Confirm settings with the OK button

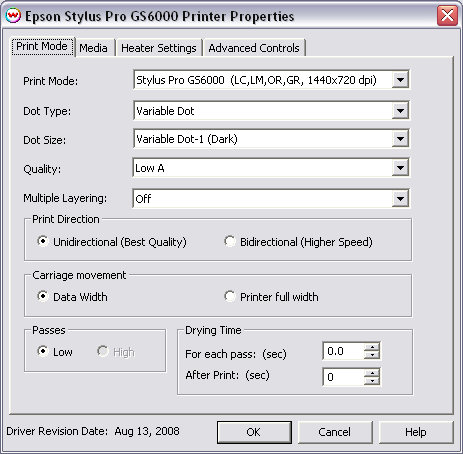254,432
